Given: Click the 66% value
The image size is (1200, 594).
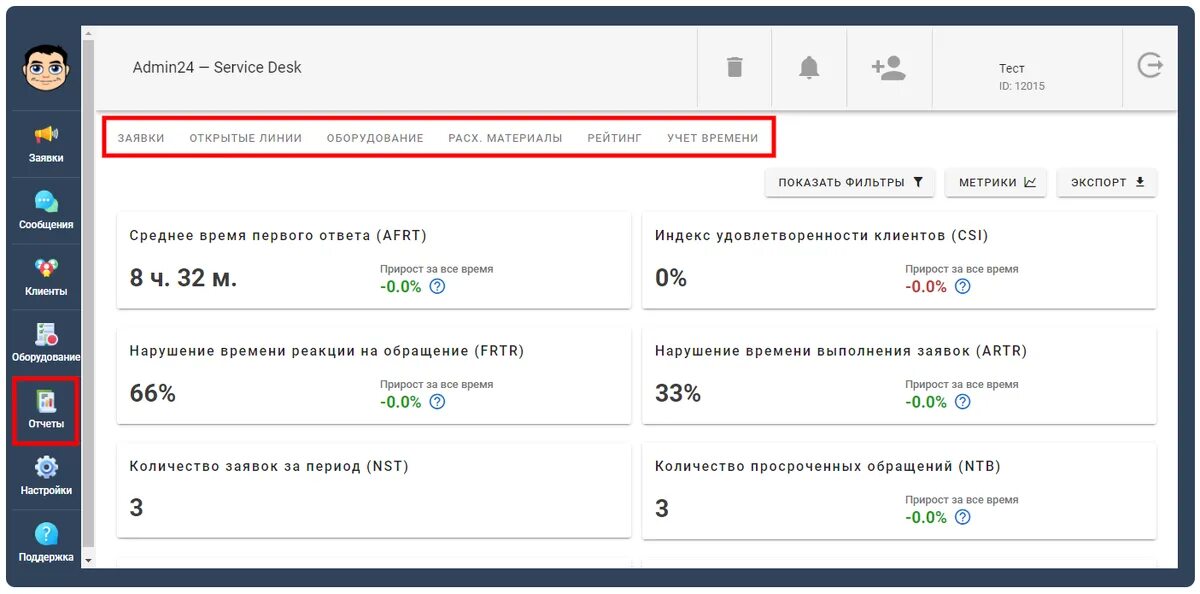Looking at the screenshot, I should (153, 393).
